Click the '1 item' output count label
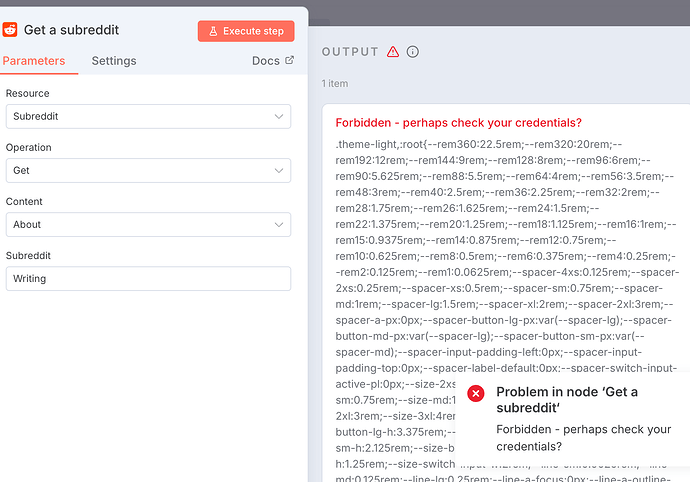This screenshot has height=482, width=690. pos(337,84)
